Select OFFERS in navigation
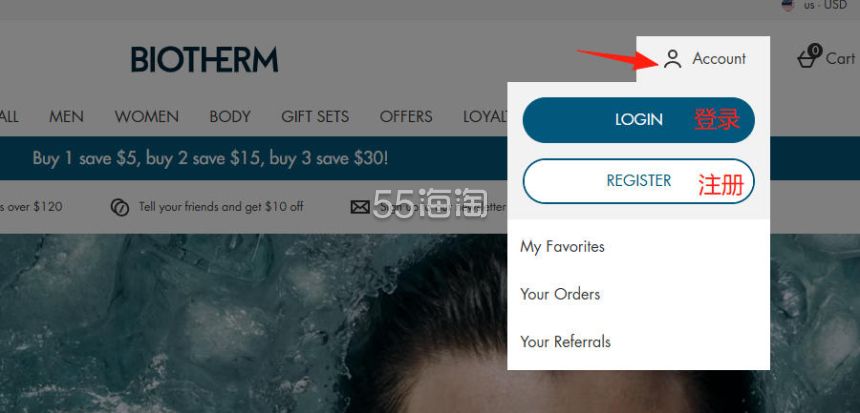860x413 pixels. point(406,116)
